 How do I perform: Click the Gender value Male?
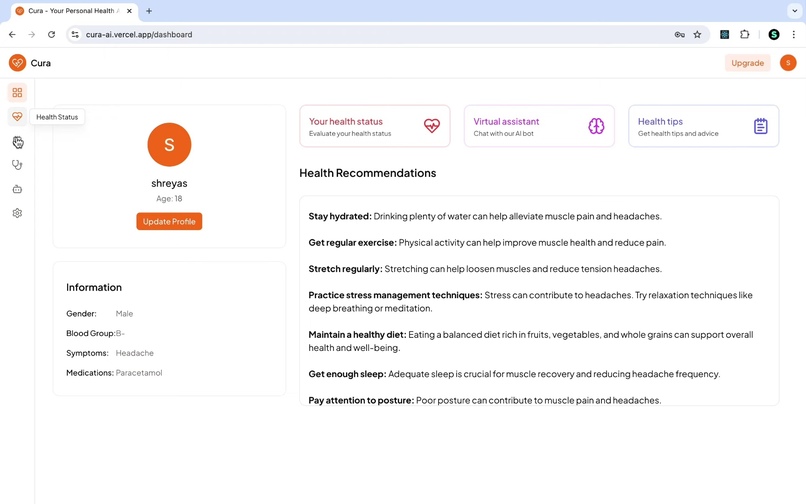(x=124, y=314)
